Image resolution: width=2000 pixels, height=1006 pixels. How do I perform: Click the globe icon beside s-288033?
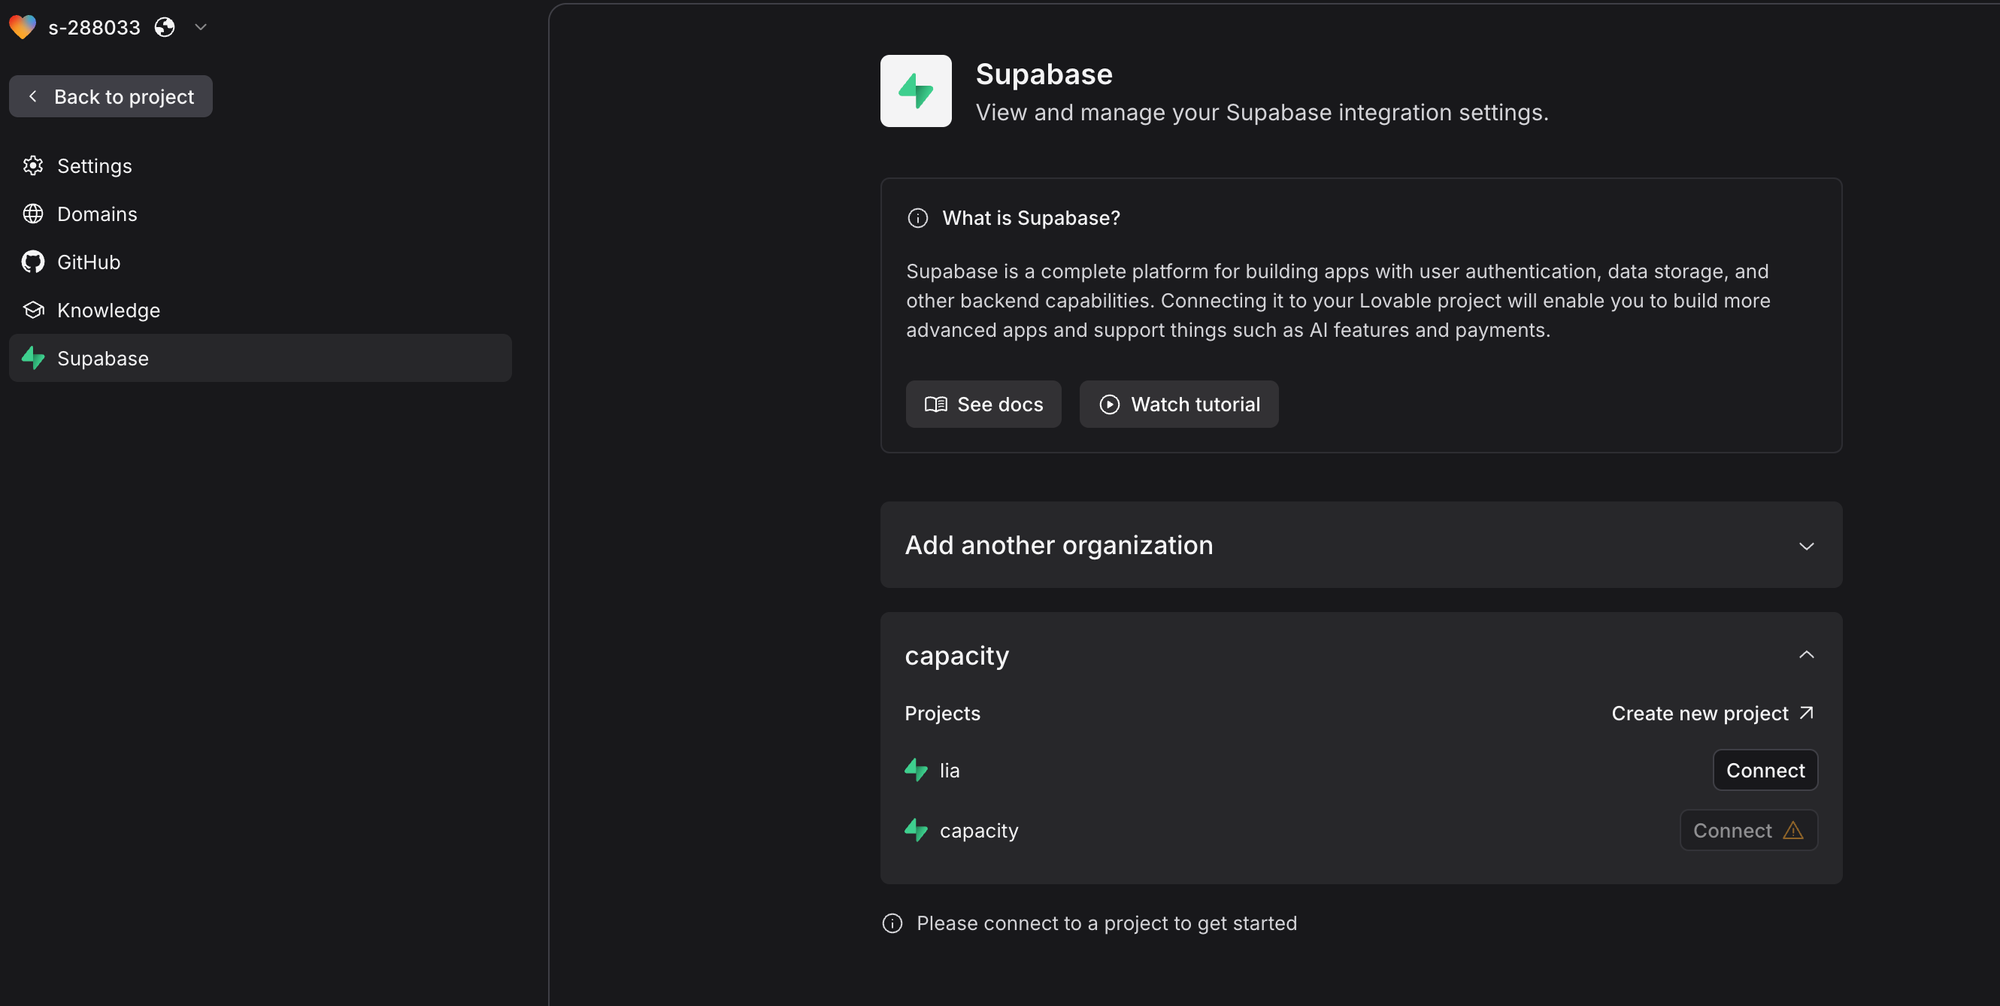click(x=164, y=27)
